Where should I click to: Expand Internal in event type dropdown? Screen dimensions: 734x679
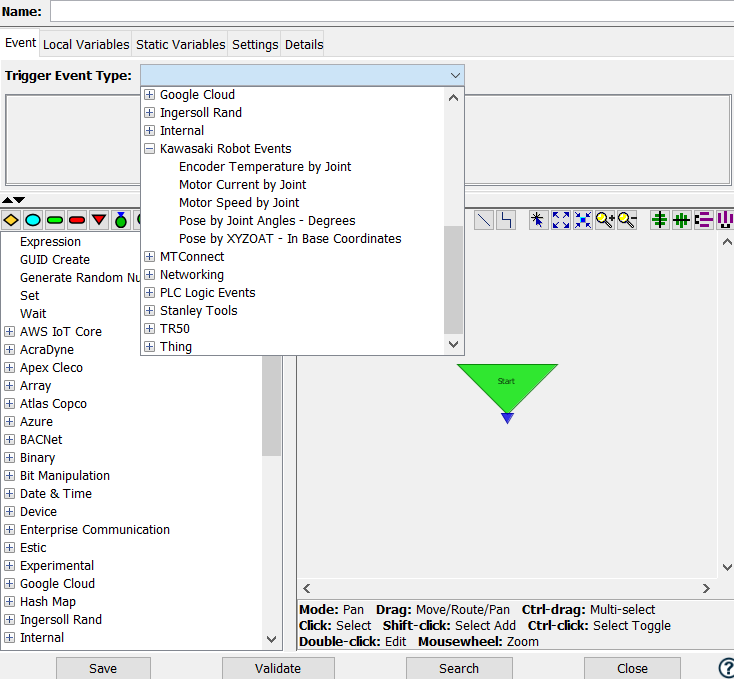(x=149, y=131)
